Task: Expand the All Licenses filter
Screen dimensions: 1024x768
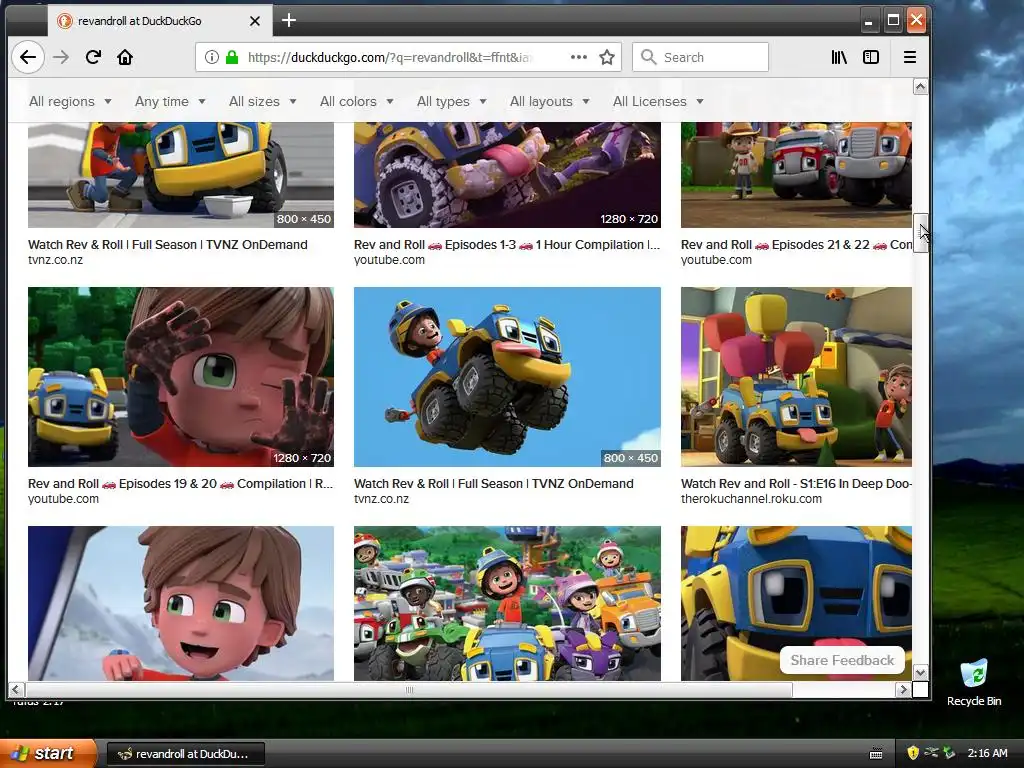Action: click(658, 101)
